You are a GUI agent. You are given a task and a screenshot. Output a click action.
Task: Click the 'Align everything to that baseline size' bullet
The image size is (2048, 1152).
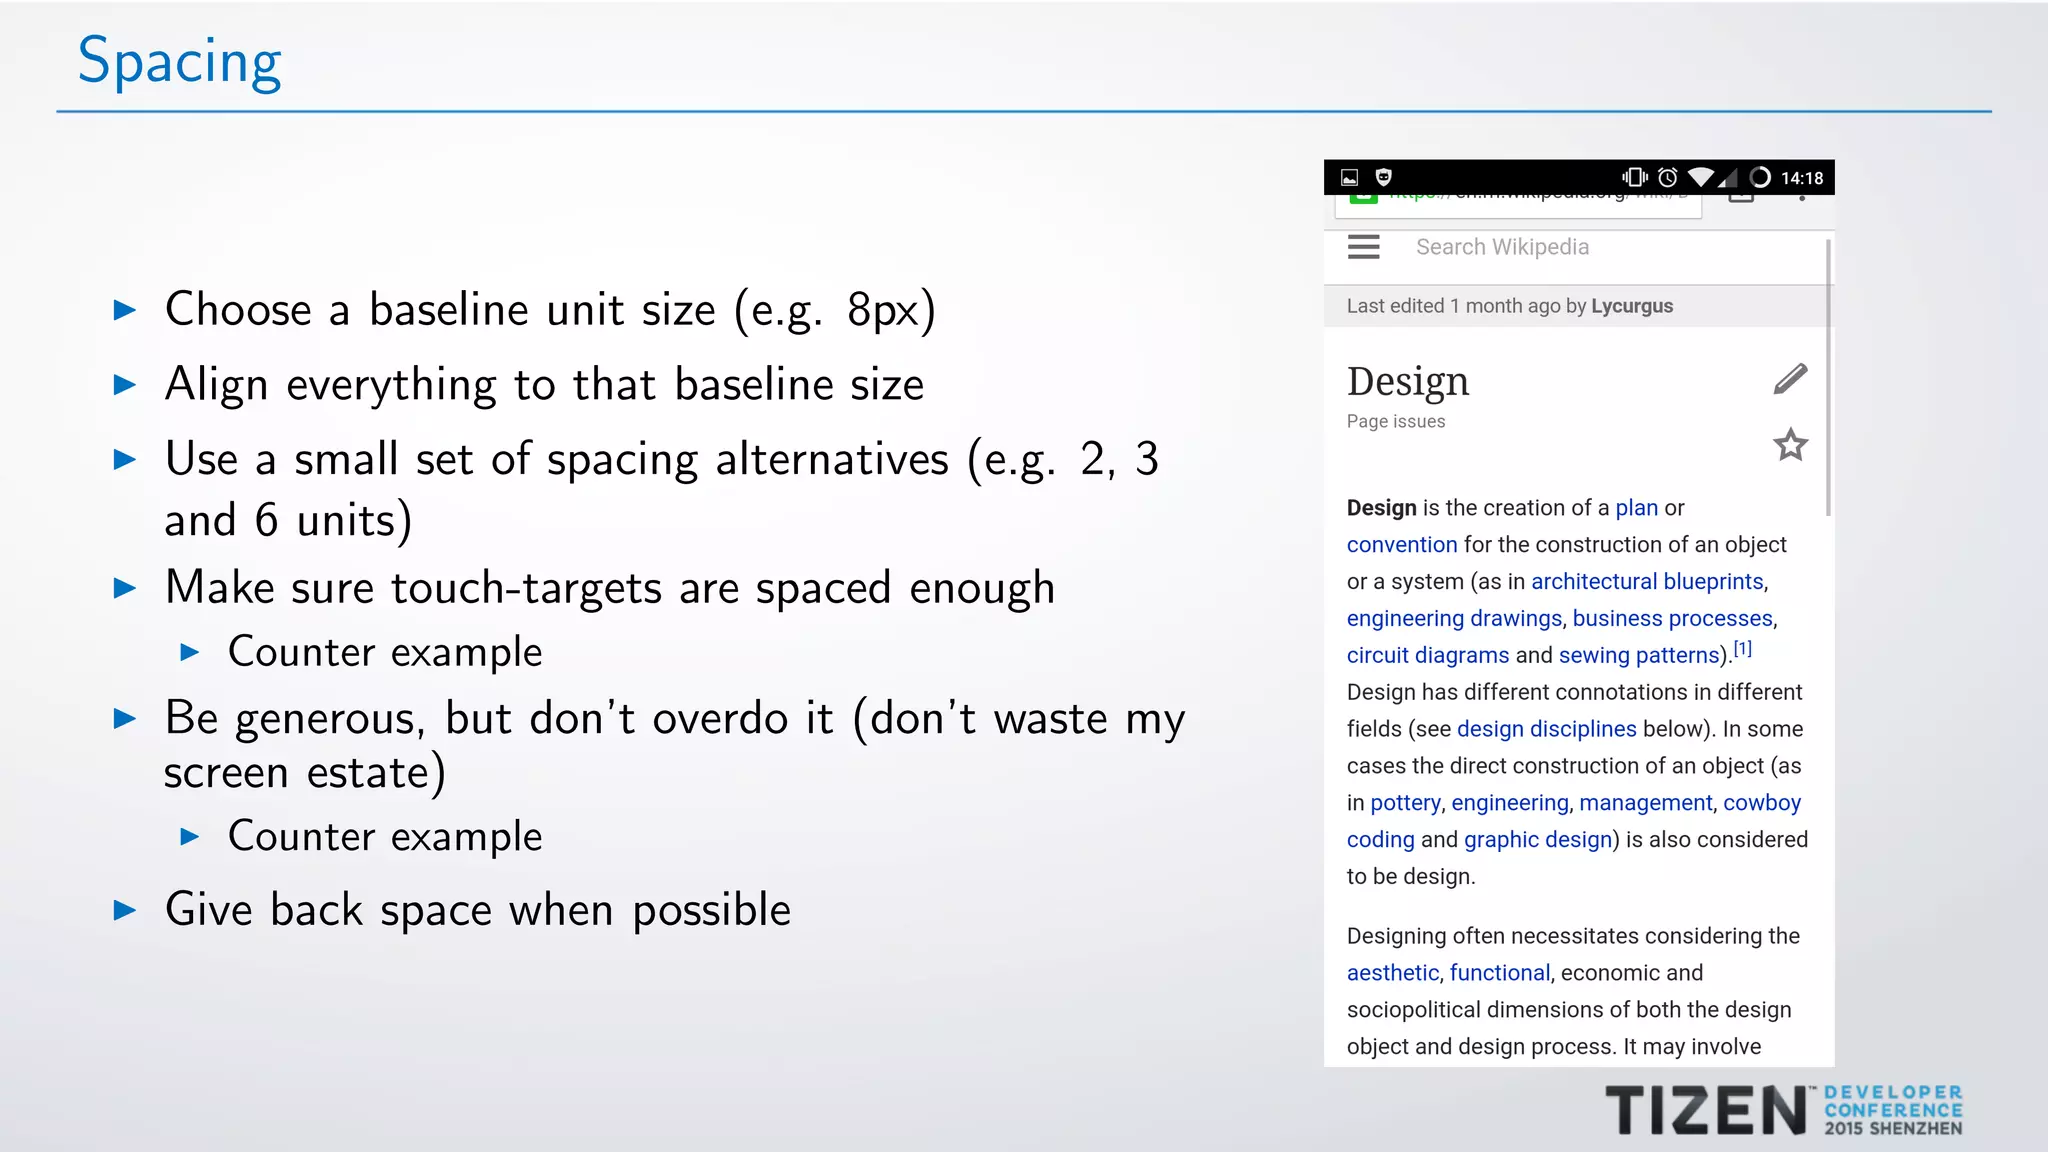pyautogui.click(x=545, y=385)
